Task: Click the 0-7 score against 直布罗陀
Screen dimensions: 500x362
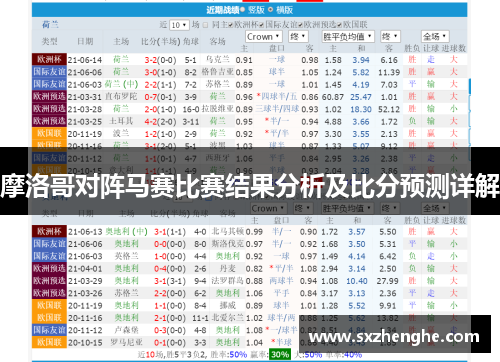Action: (151, 97)
